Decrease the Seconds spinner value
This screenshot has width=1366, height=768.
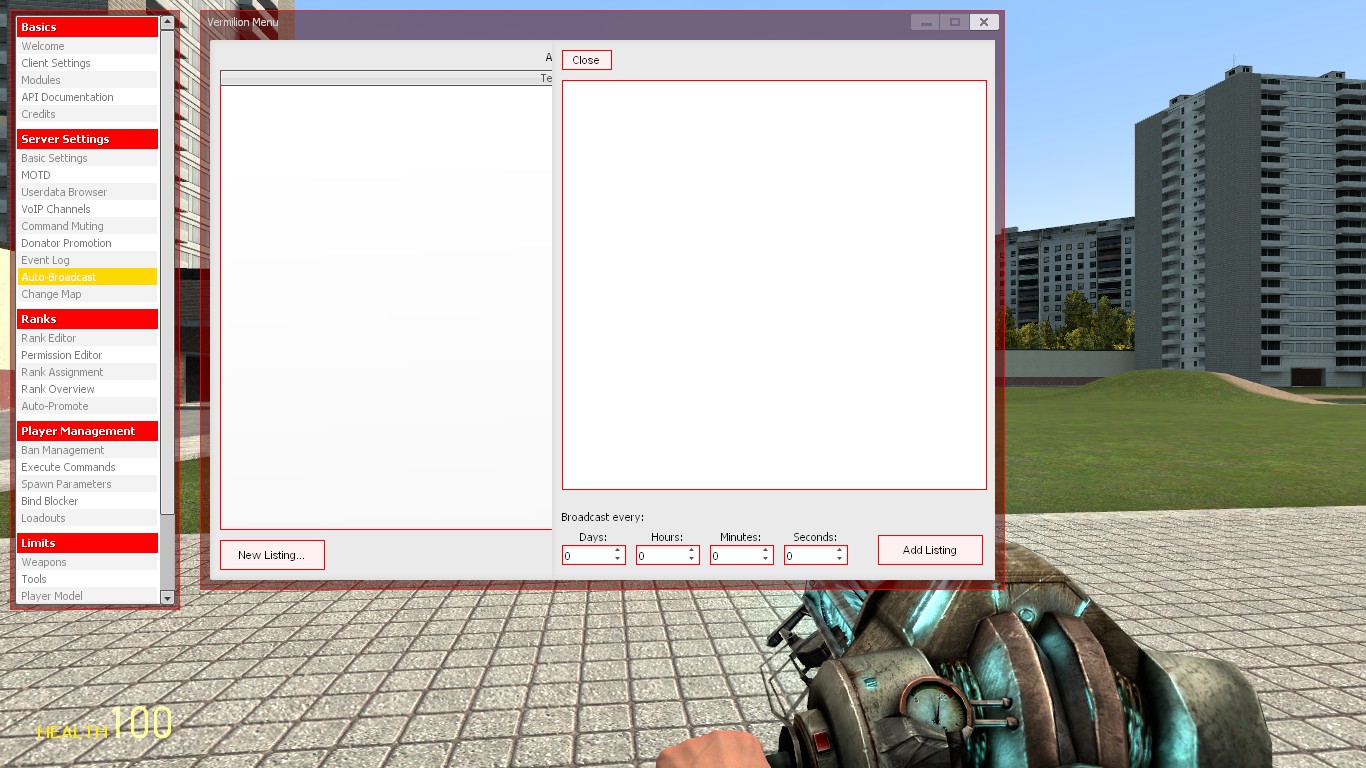pyautogui.click(x=839, y=559)
